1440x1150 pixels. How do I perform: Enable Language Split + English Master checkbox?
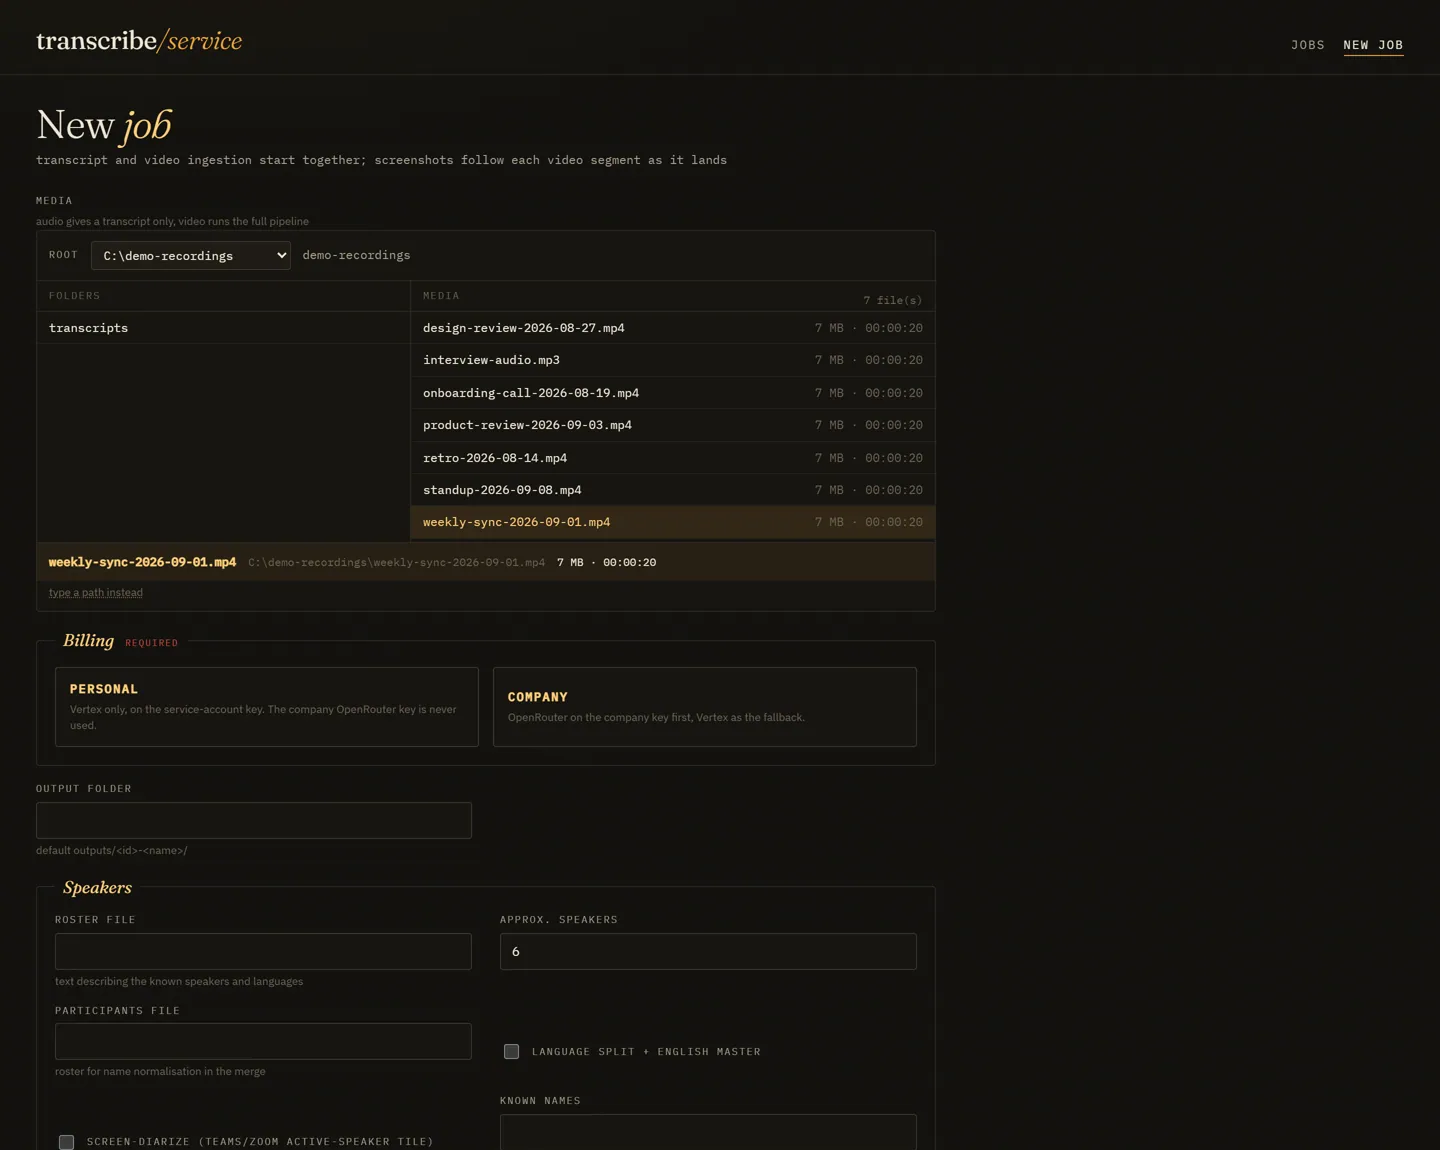pos(511,1051)
